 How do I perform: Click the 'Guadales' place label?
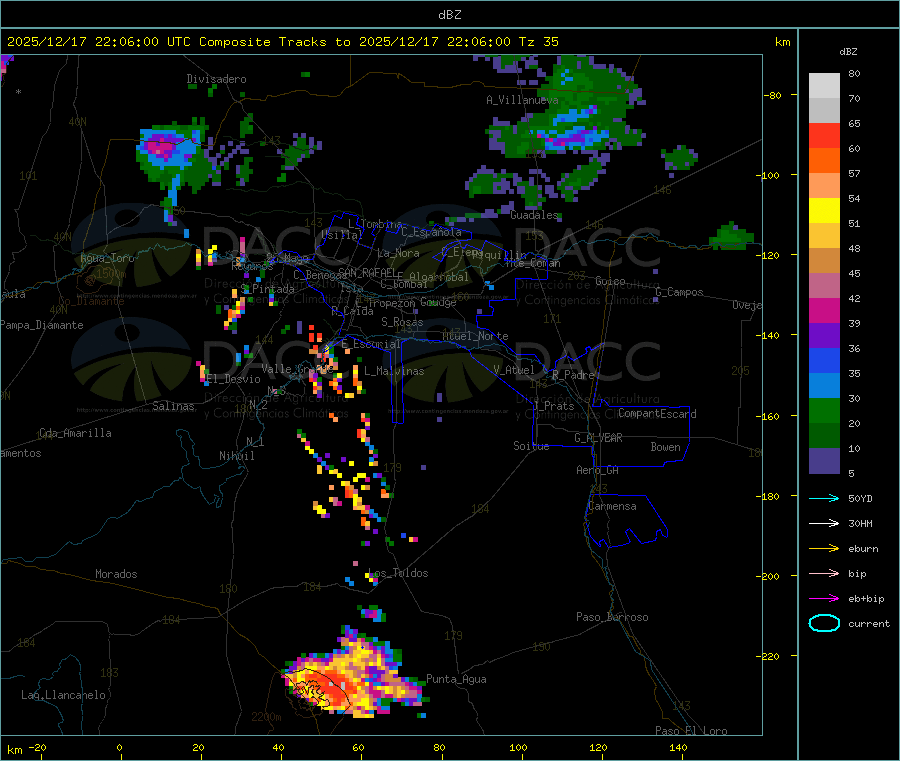[x=534, y=215]
